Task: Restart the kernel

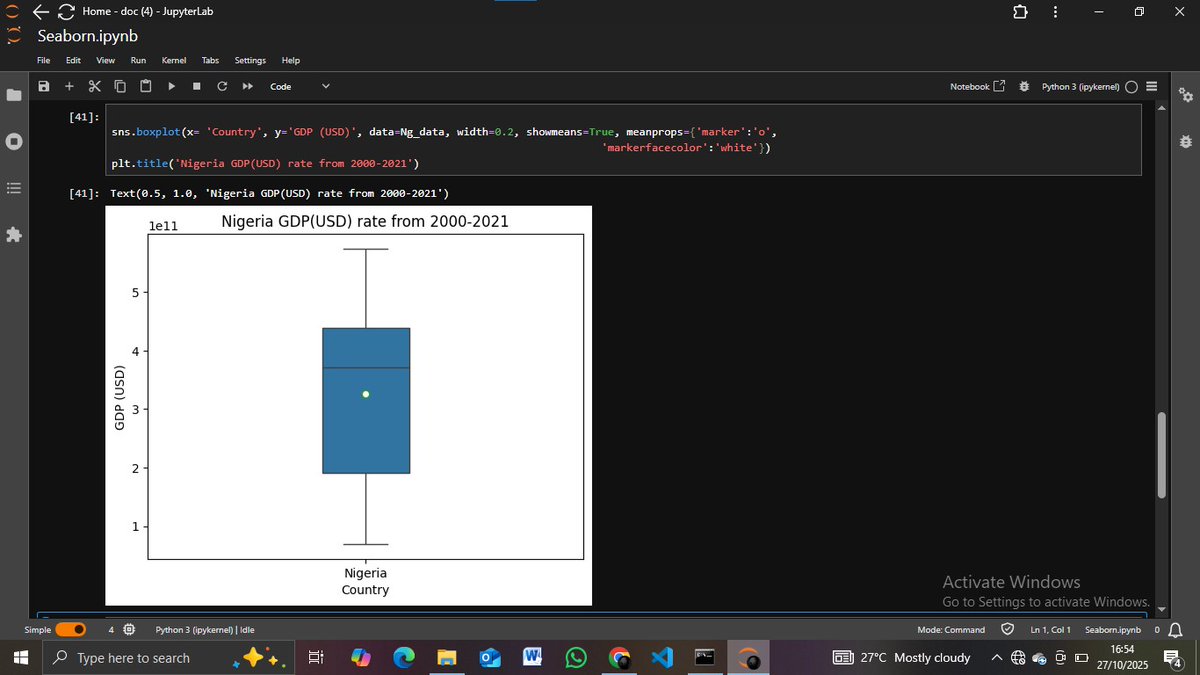Action: click(221, 86)
